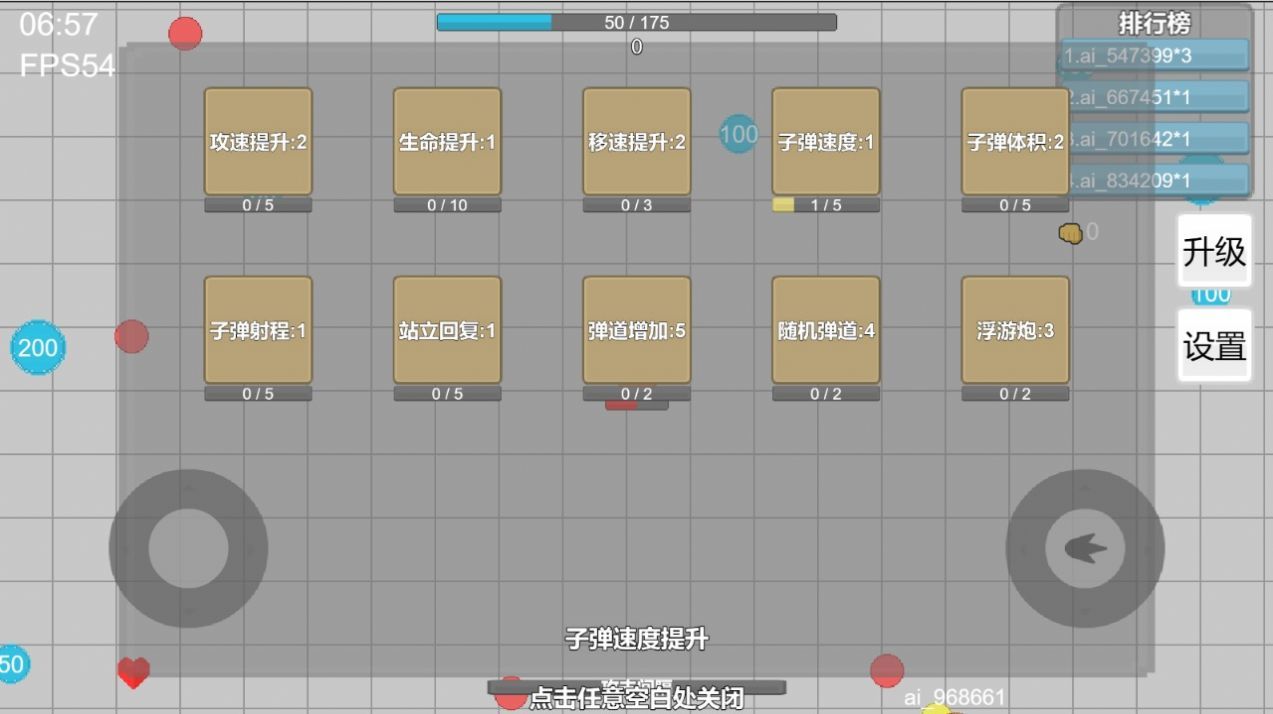Open 设置 settings button
1273x714 pixels.
(x=1214, y=346)
